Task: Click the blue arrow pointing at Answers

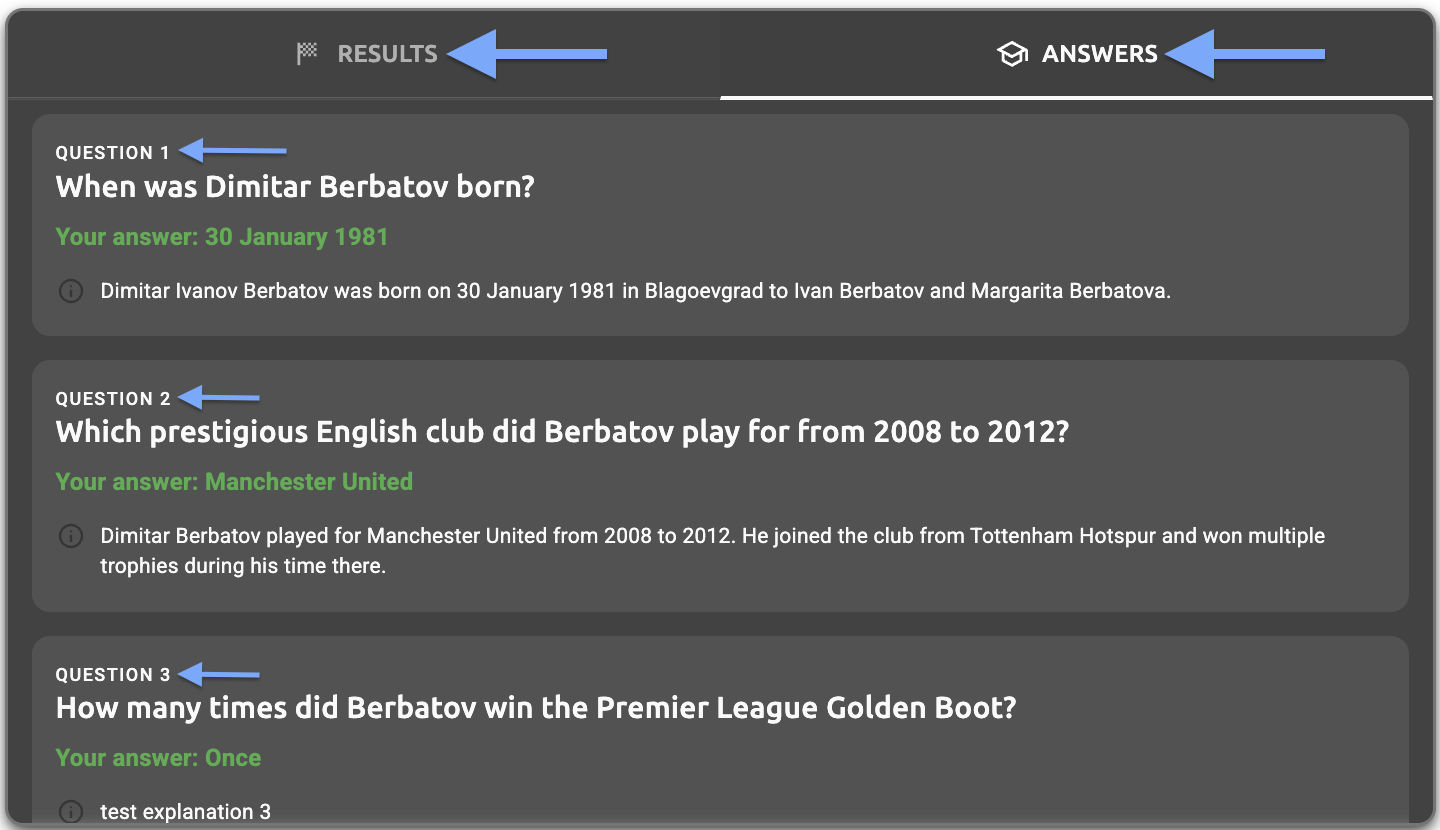Action: (1245, 54)
